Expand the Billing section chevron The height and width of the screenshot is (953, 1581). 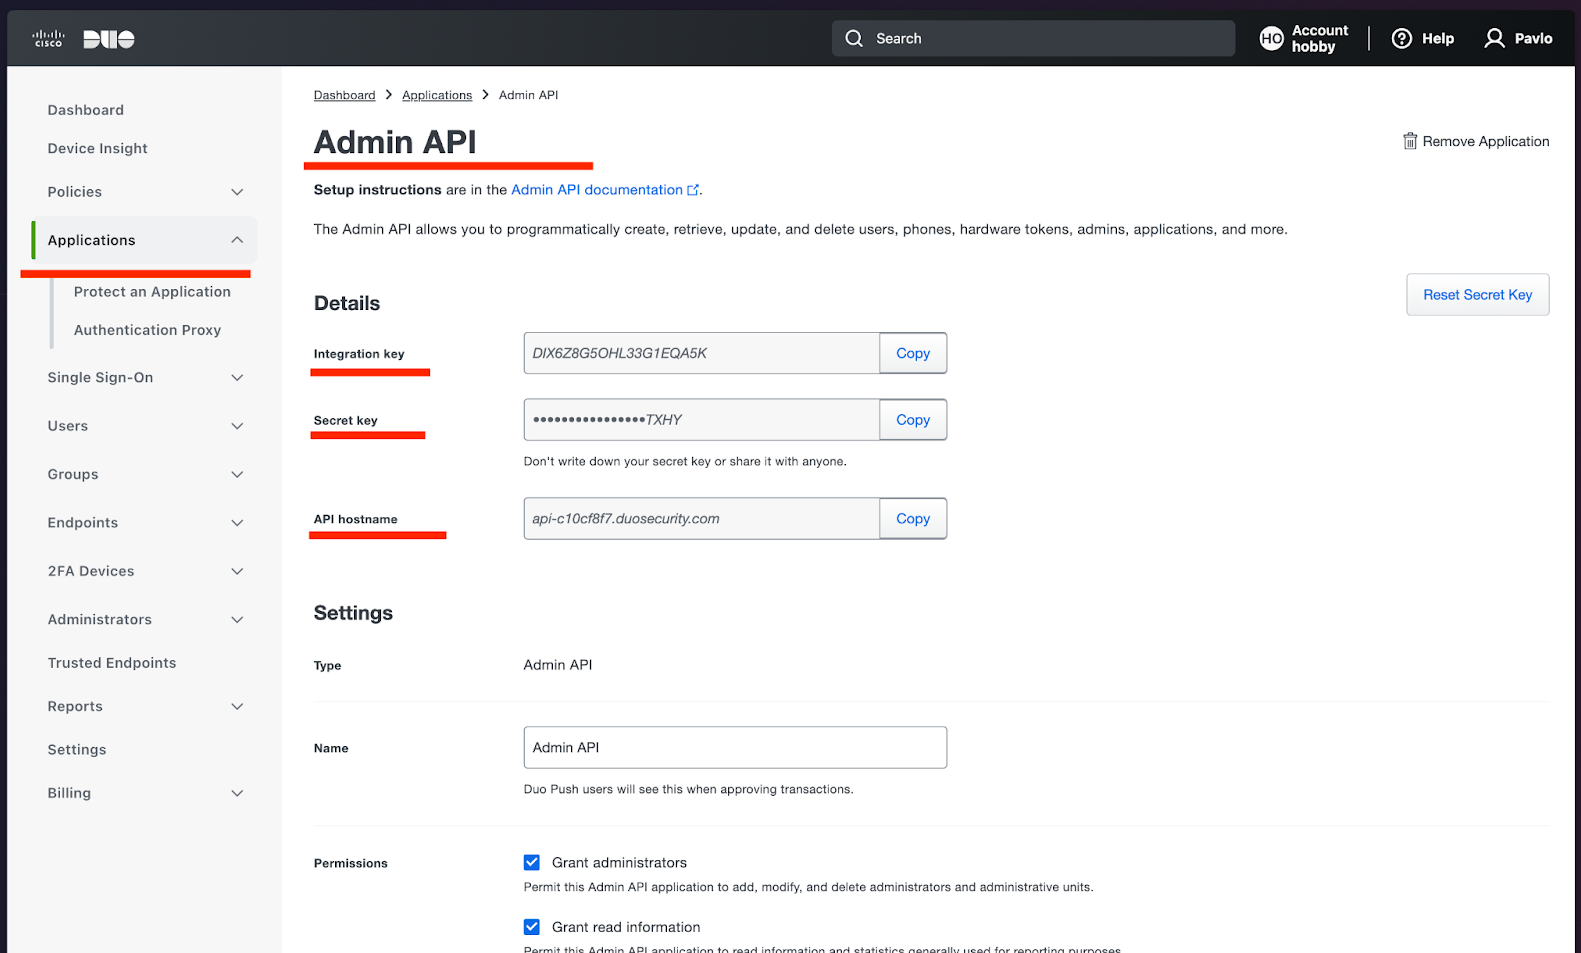237,794
